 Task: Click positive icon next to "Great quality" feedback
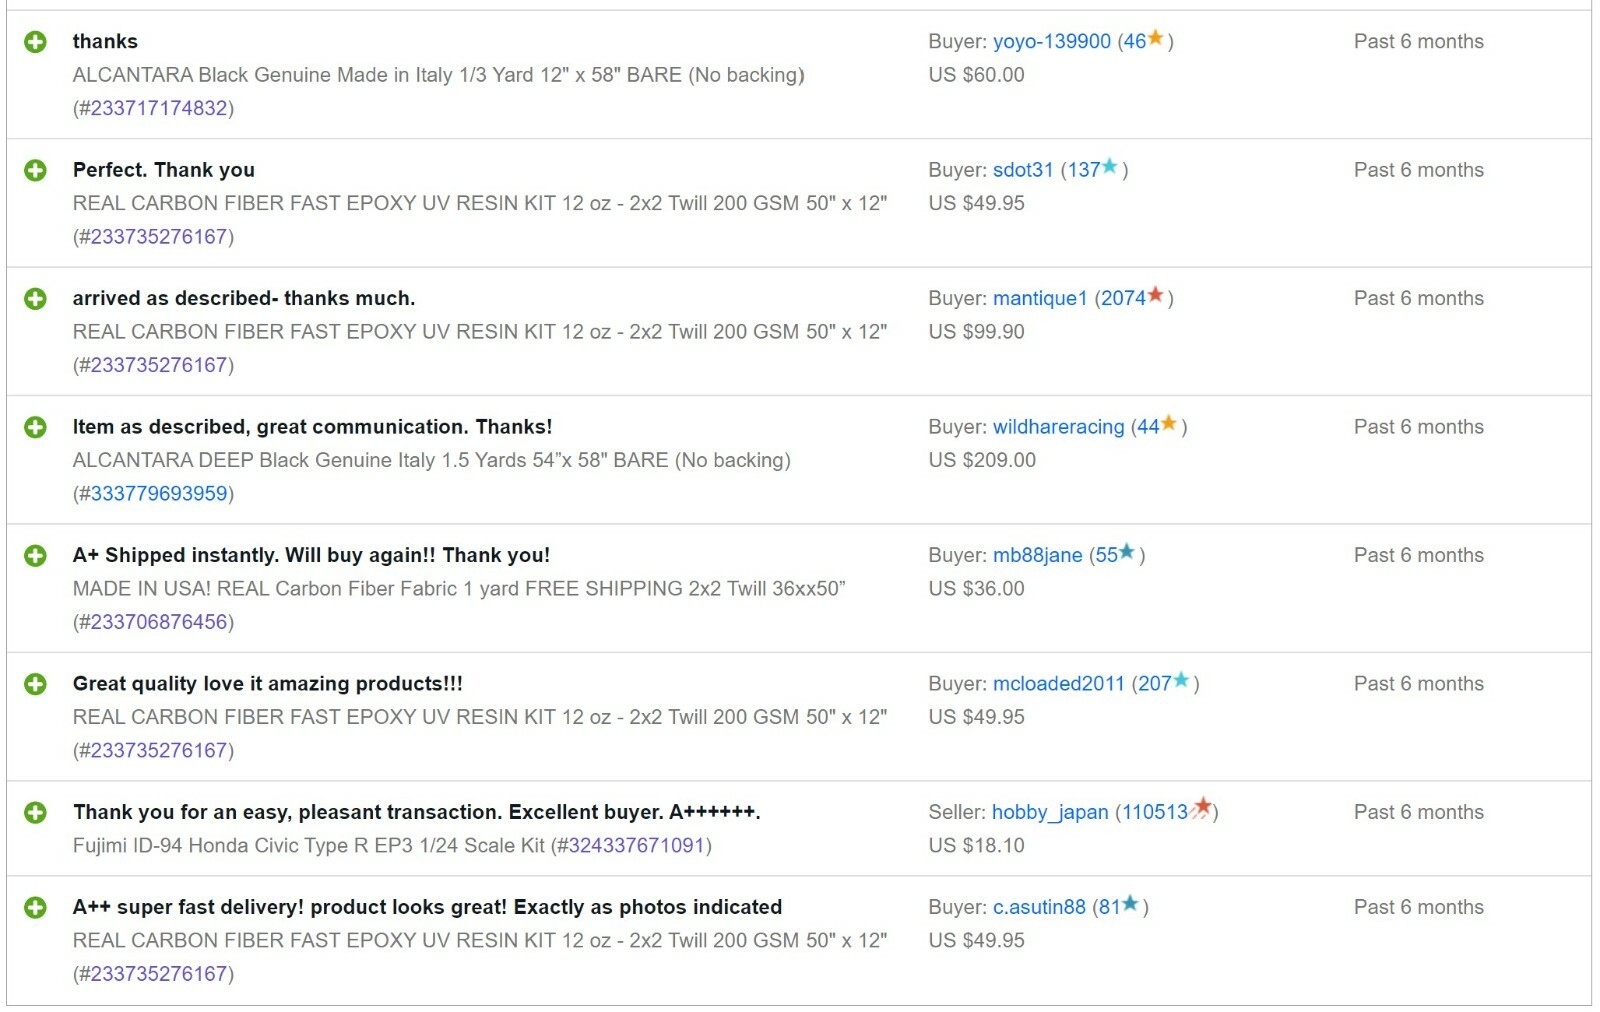35,684
